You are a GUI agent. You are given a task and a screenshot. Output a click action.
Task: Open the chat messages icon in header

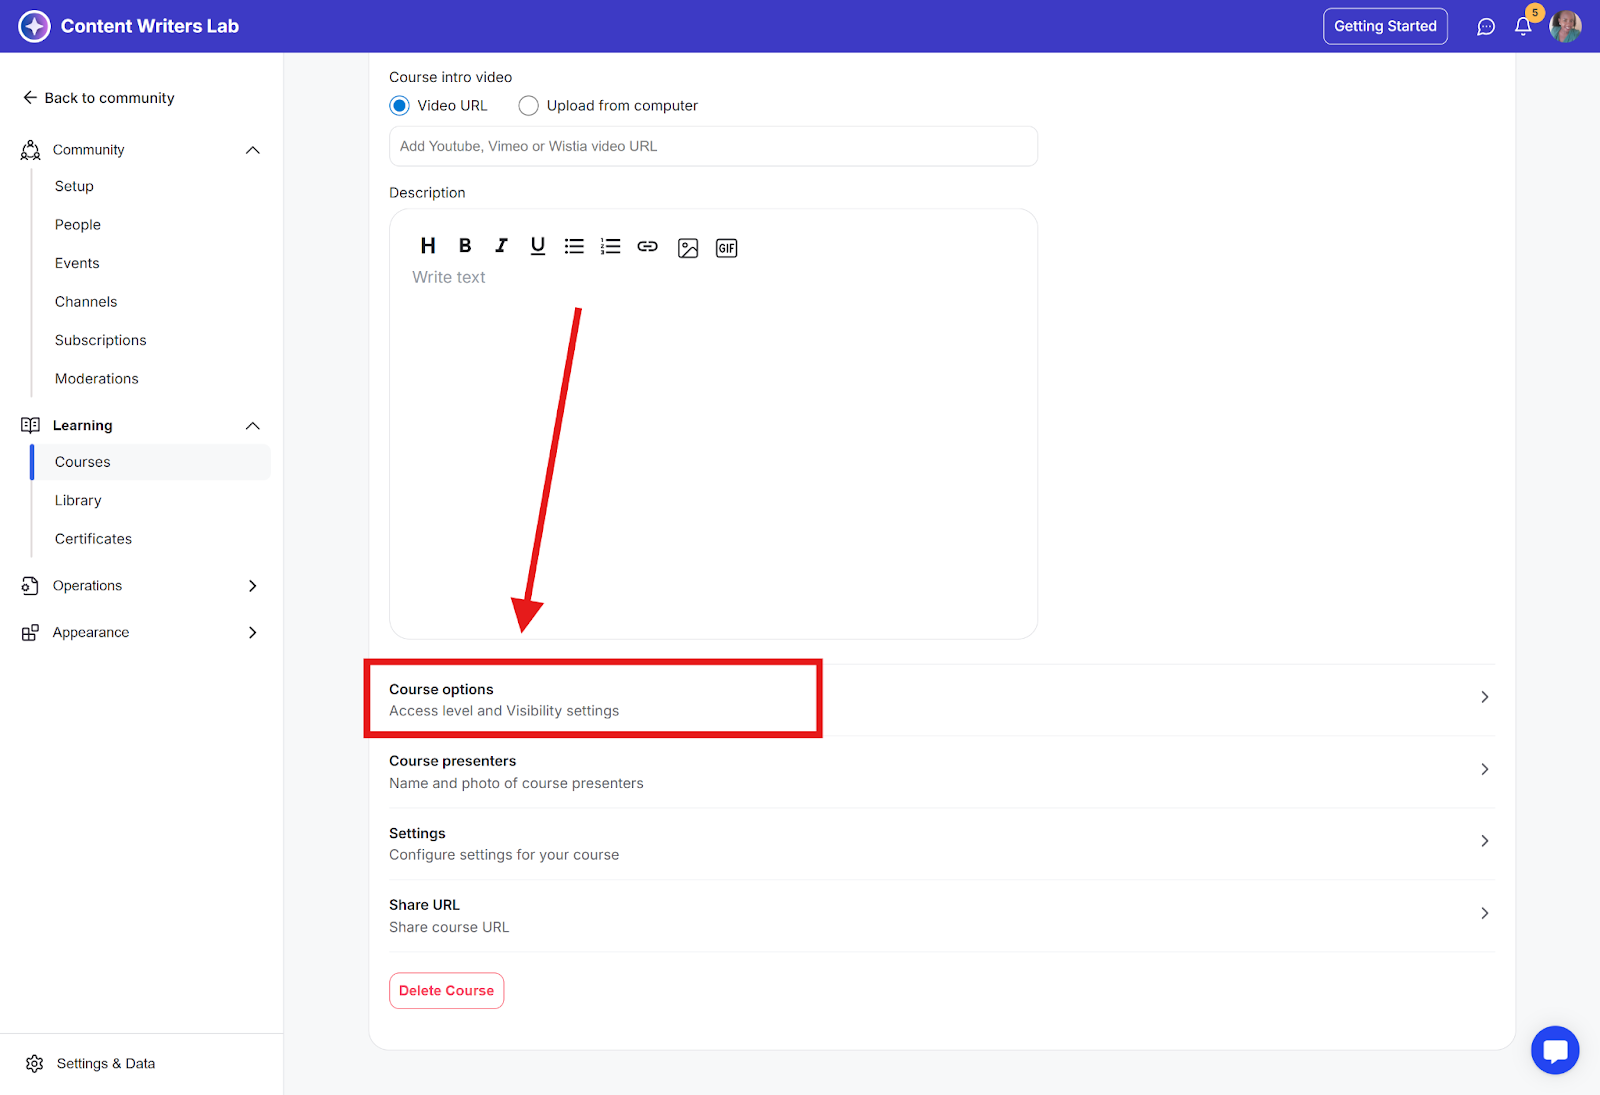tap(1486, 27)
